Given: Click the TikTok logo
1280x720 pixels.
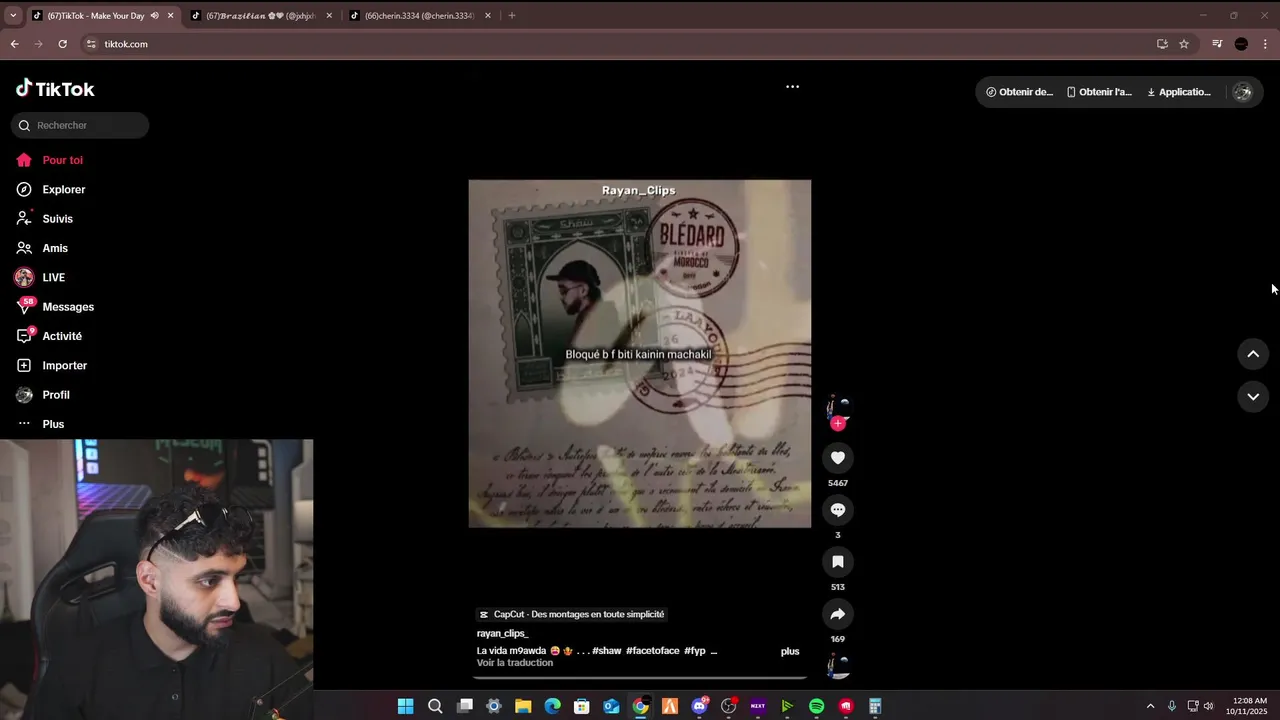Looking at the screenshot, I should [x=55, y=89].
